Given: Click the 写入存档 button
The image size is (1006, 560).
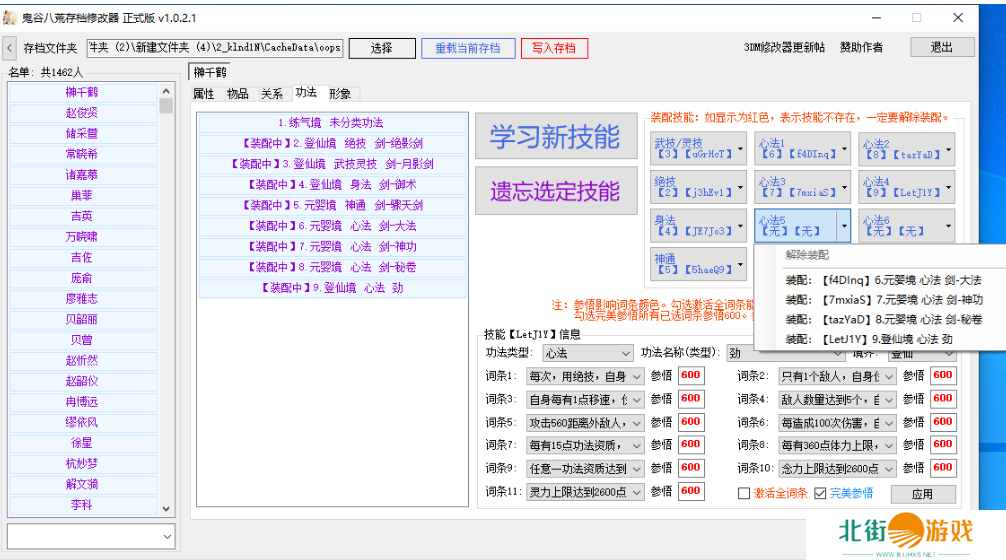Looking at the screenshot, I should pos(554,48).
